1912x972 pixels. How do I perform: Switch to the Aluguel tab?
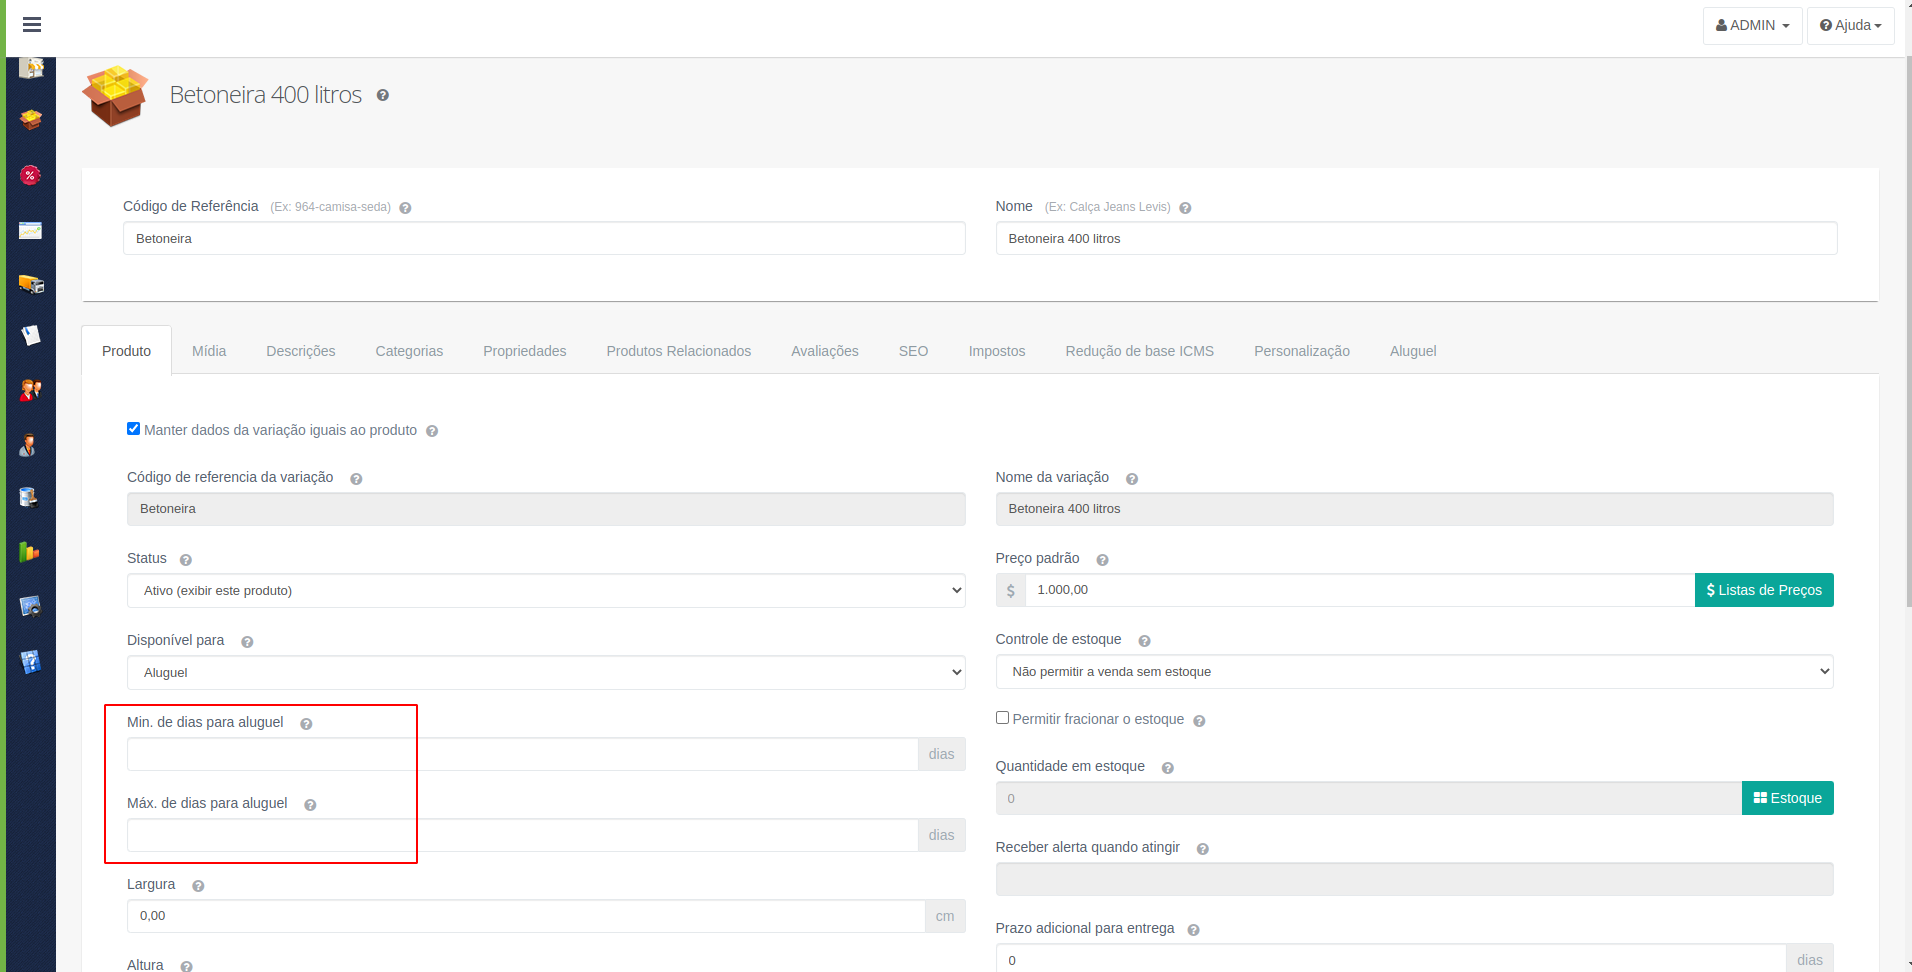1413,351
